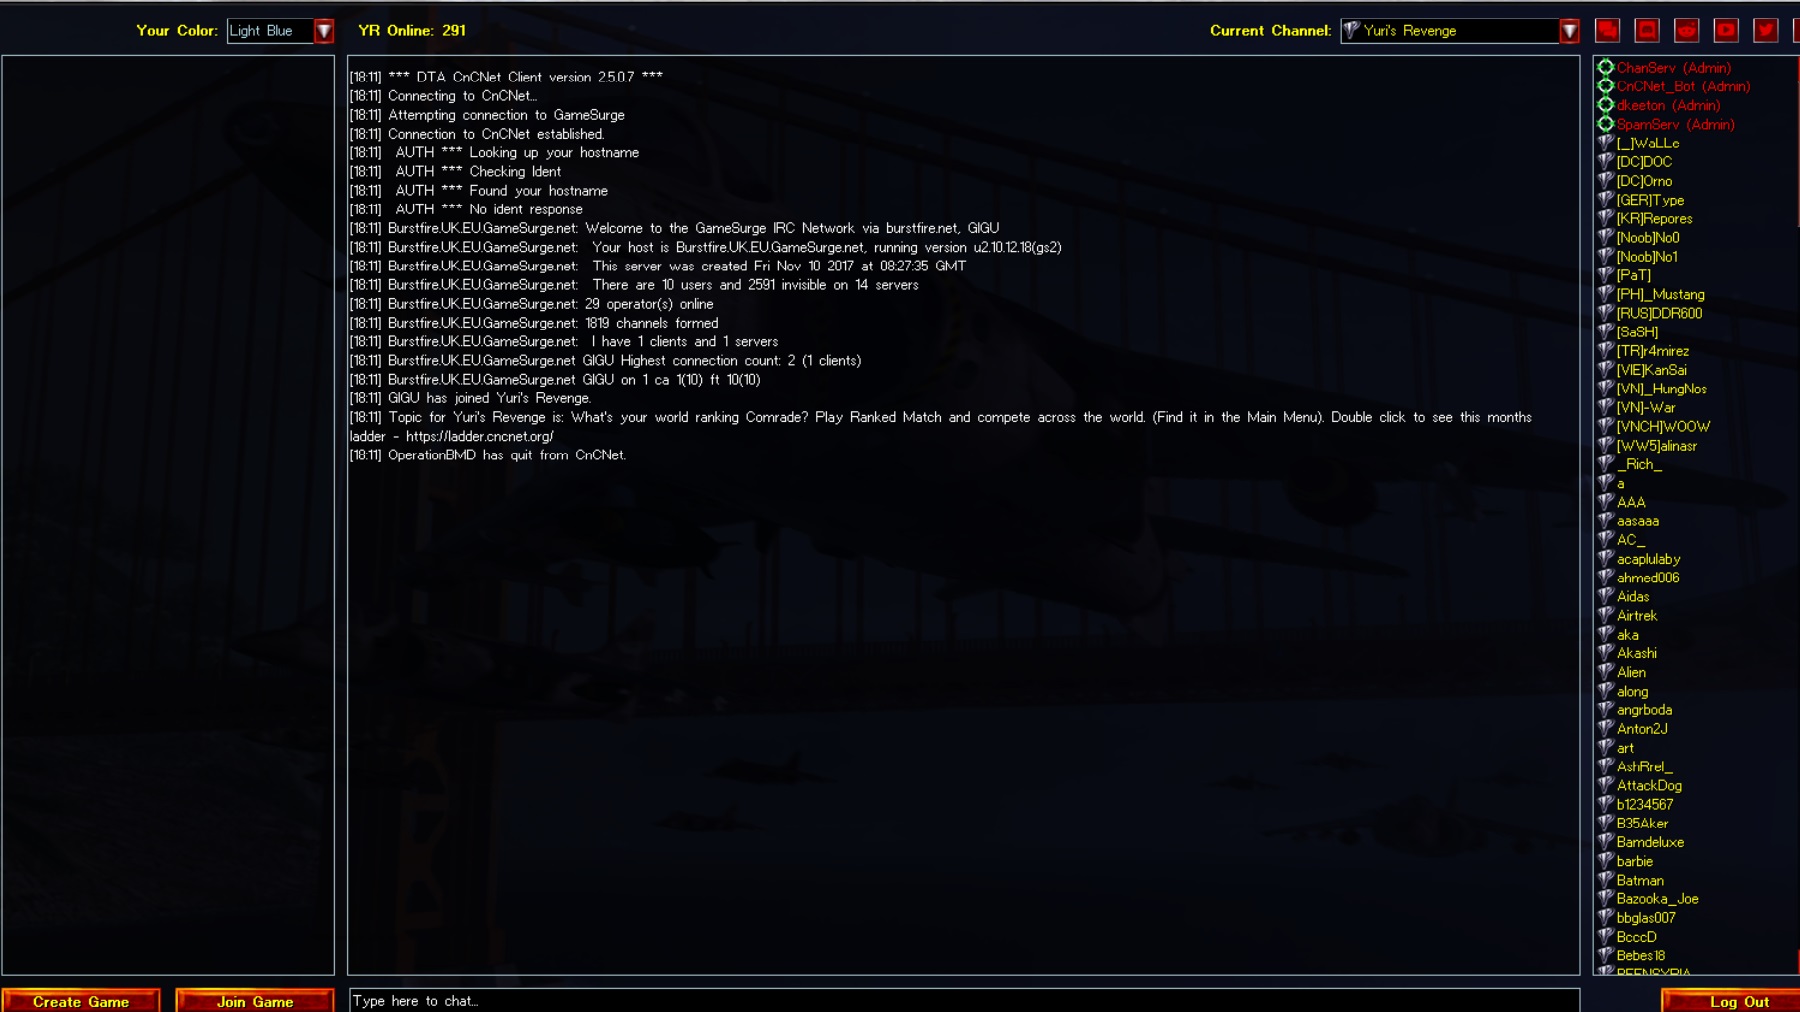Select user Bazooka_Joe in player list
This screenshot has height=1012, width=1800.
pyautogui.click(x=1657, y=899)
